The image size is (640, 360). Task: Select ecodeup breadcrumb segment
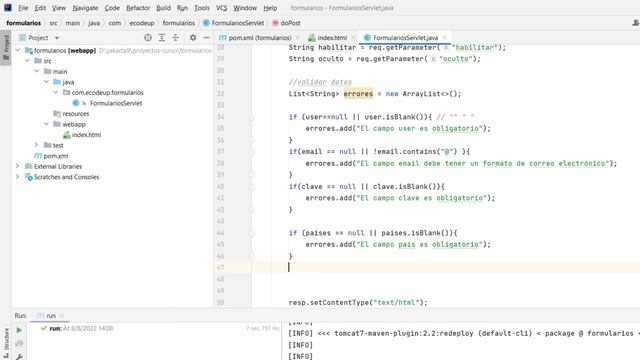142,23
